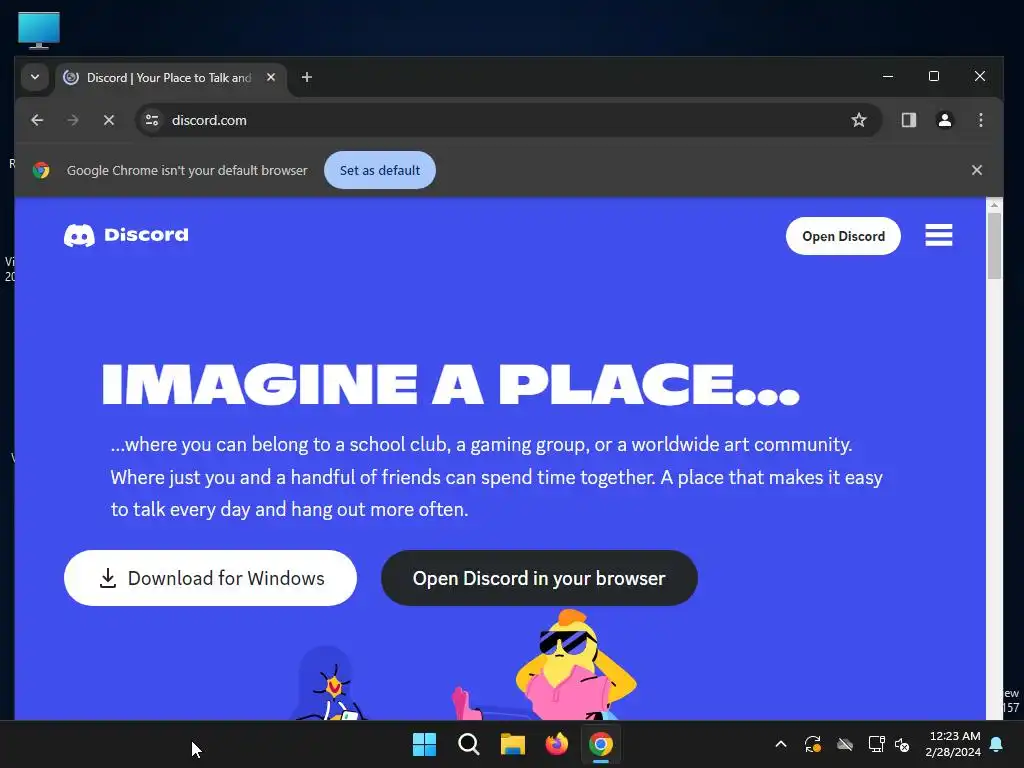Click the This PC desktop icon
Image resolution: width=1024 pixels, height=768 pixels.
pos(39,30)
